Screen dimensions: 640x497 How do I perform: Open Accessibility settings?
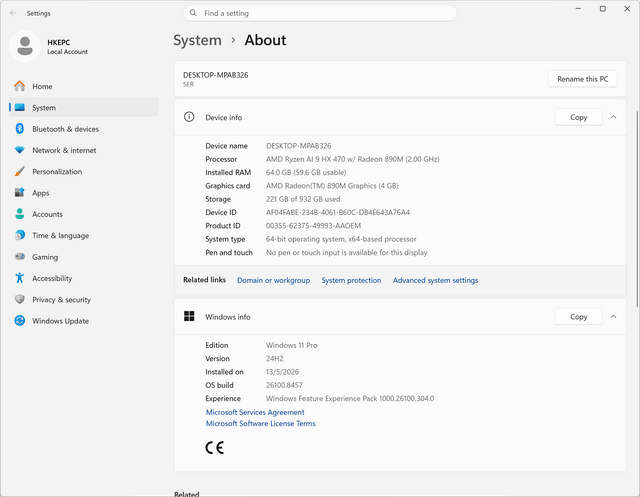84,278
